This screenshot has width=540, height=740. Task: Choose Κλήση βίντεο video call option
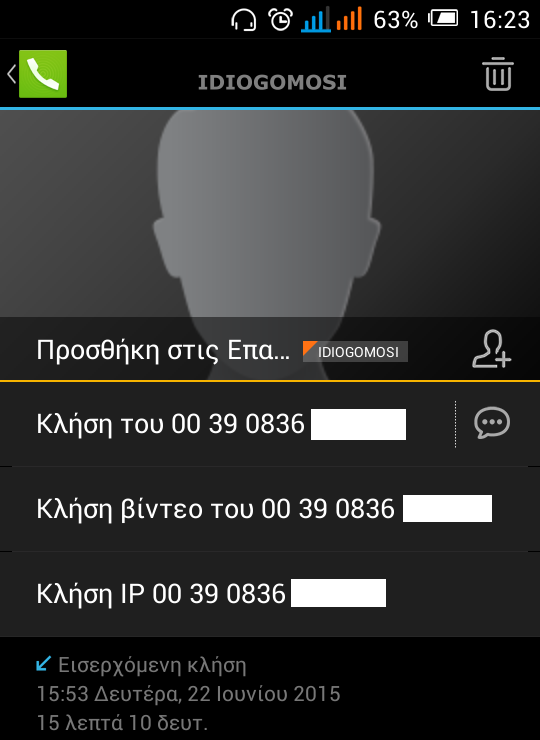270,509
